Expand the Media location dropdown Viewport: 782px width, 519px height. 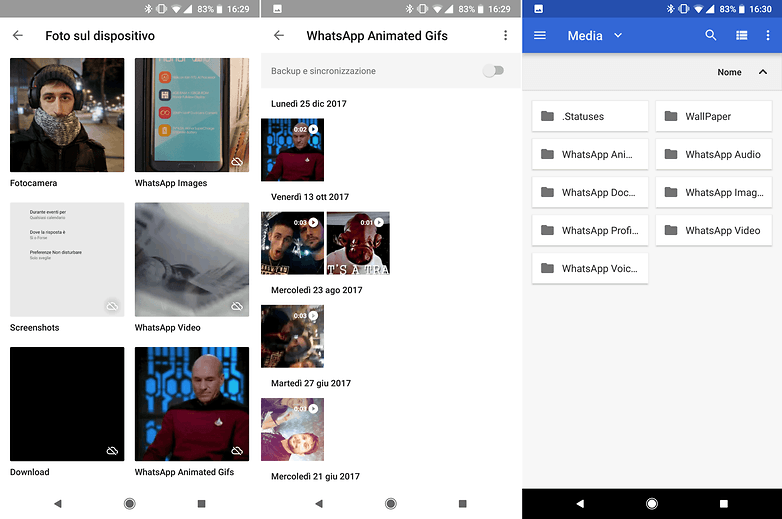[x=618, y=35]
